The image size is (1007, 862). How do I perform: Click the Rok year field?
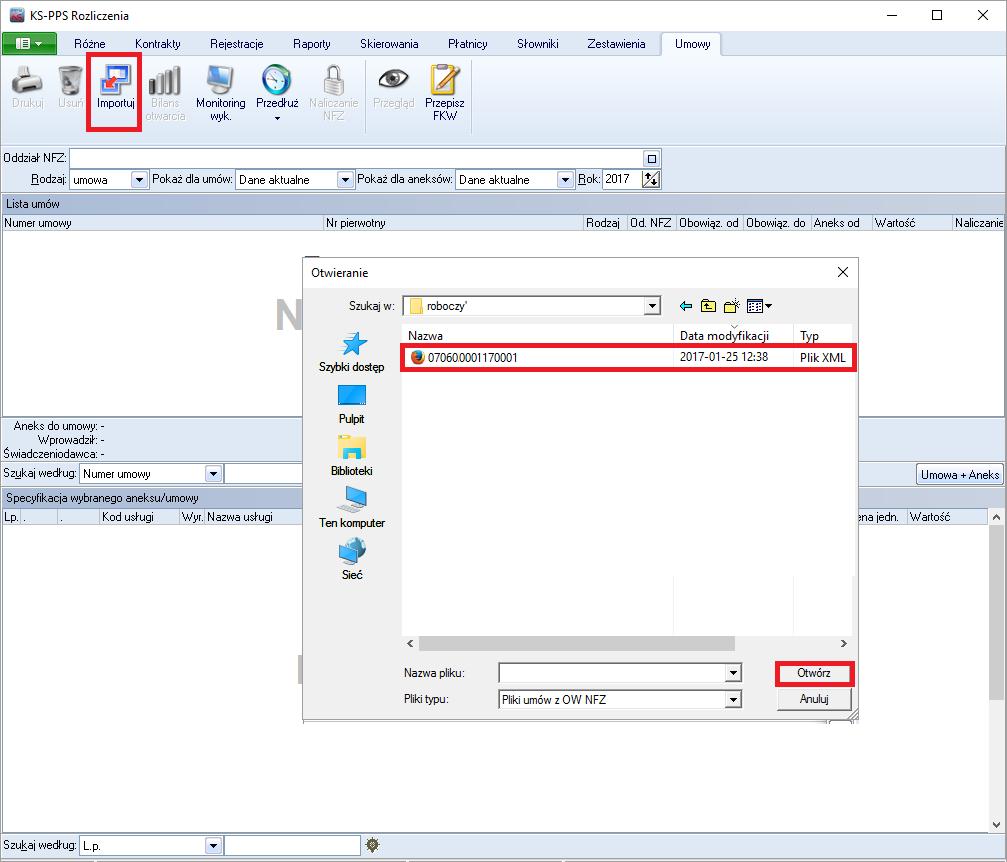[622, 179]
